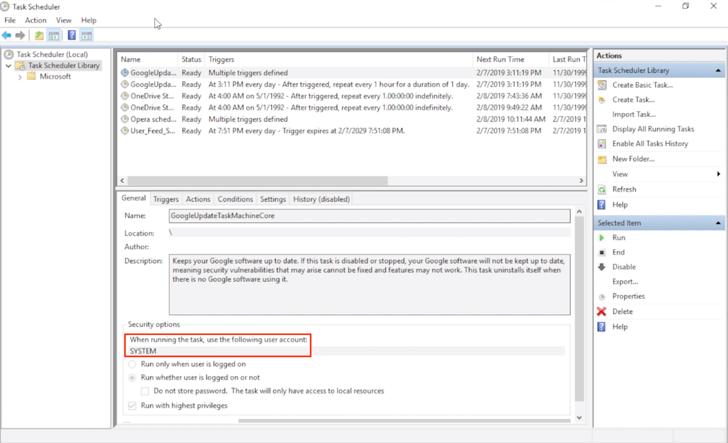Toggle the 'Do not store password' checkbox

[146, 391]
